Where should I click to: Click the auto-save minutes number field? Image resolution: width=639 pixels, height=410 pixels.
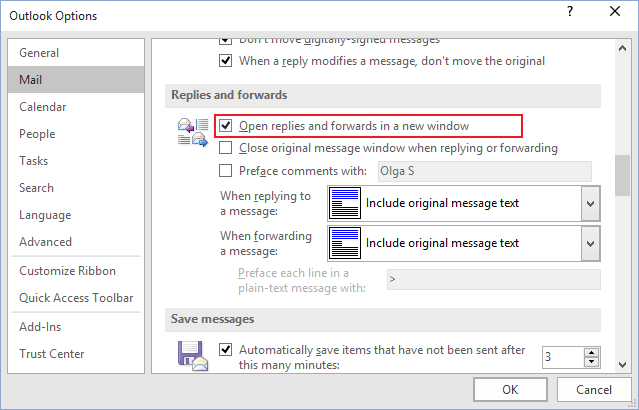564,357
